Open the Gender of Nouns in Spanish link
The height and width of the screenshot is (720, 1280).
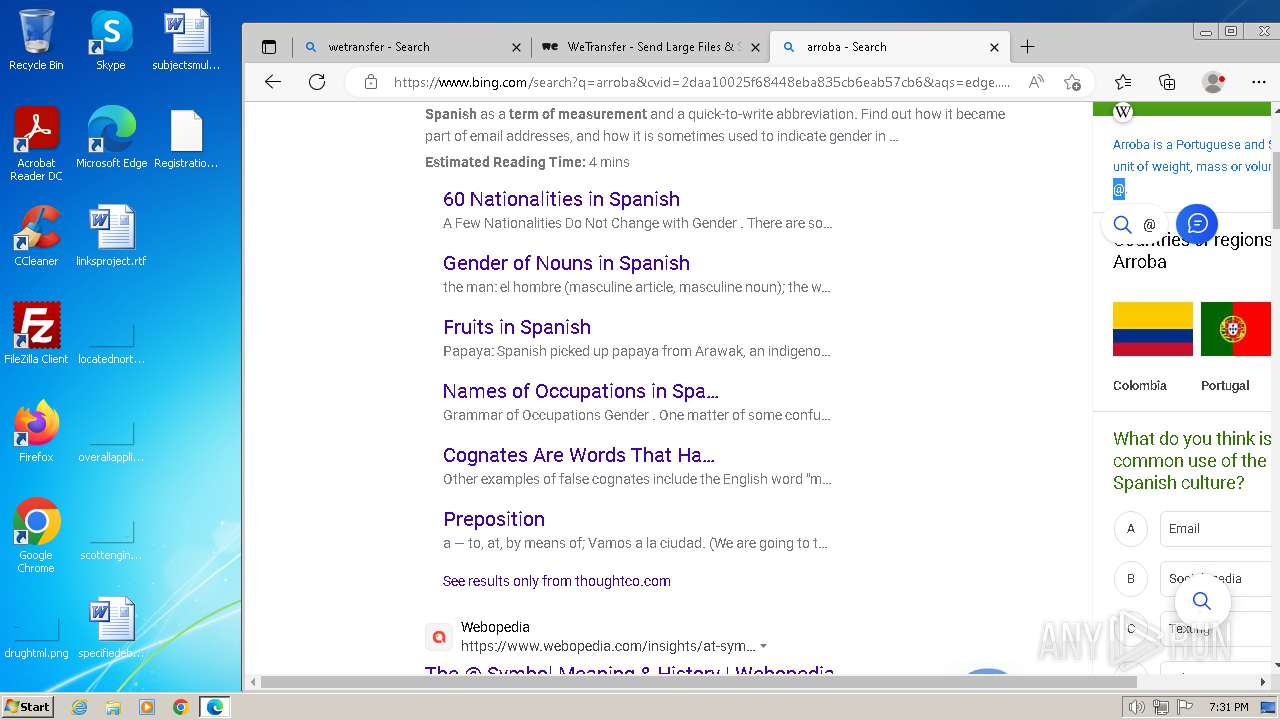tap(566, 263)
